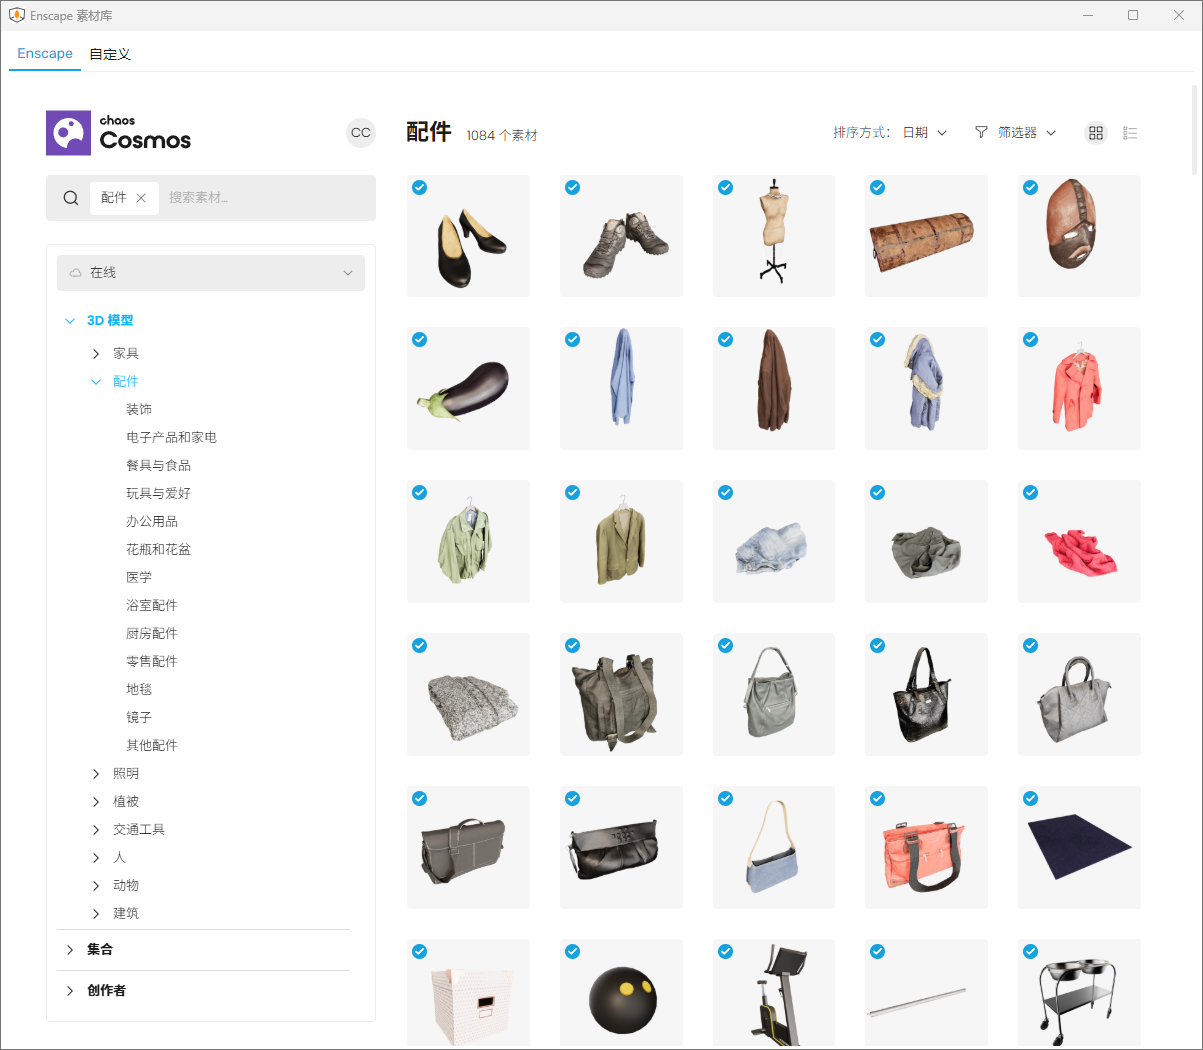Remove the 配件 search filter tag
This screenshot has width=1203, height=1050.
click(141, 198)
